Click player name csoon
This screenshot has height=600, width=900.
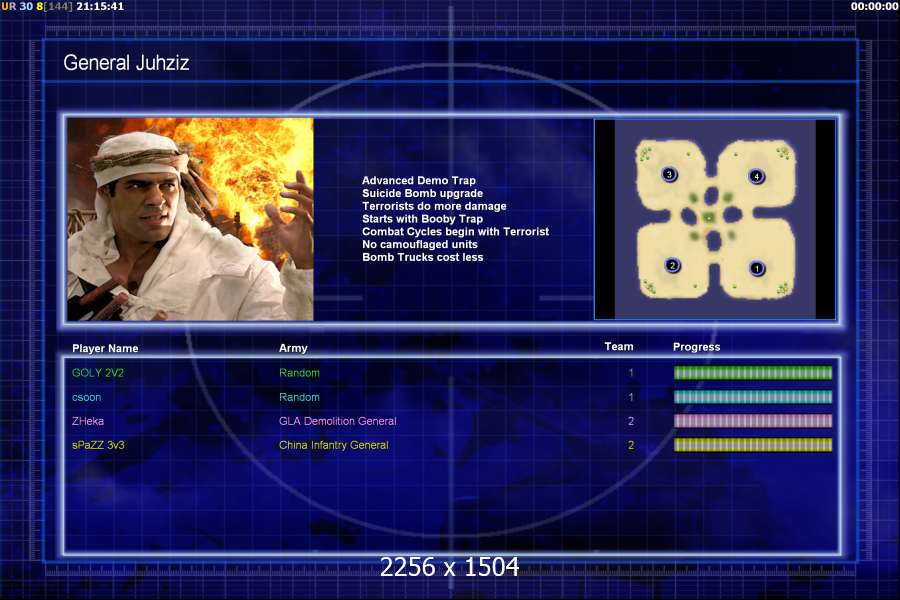pos(87,397)
